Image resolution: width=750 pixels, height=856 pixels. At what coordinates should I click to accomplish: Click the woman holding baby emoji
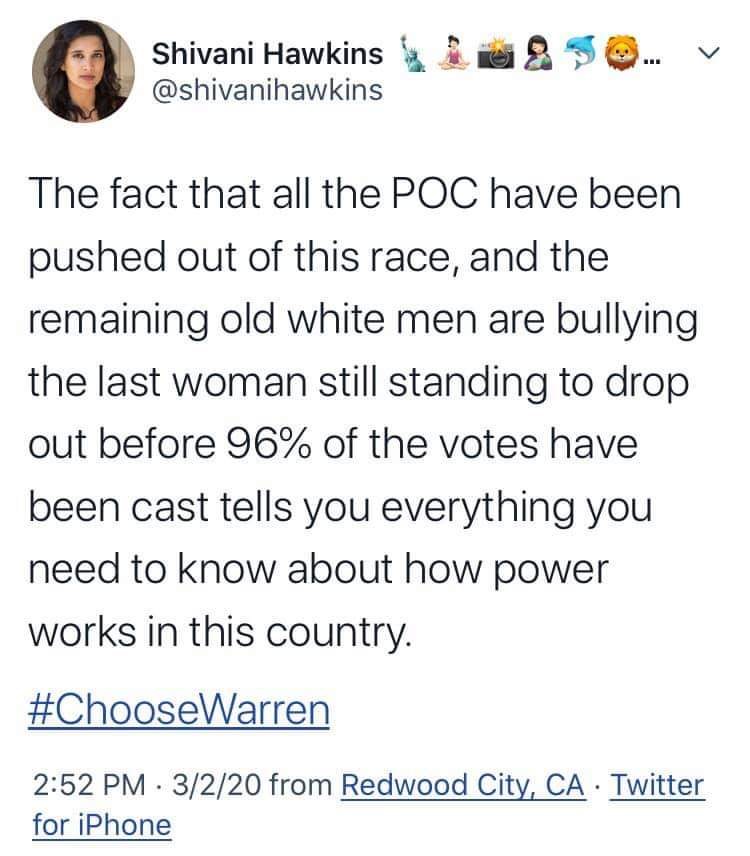(538, 54)
